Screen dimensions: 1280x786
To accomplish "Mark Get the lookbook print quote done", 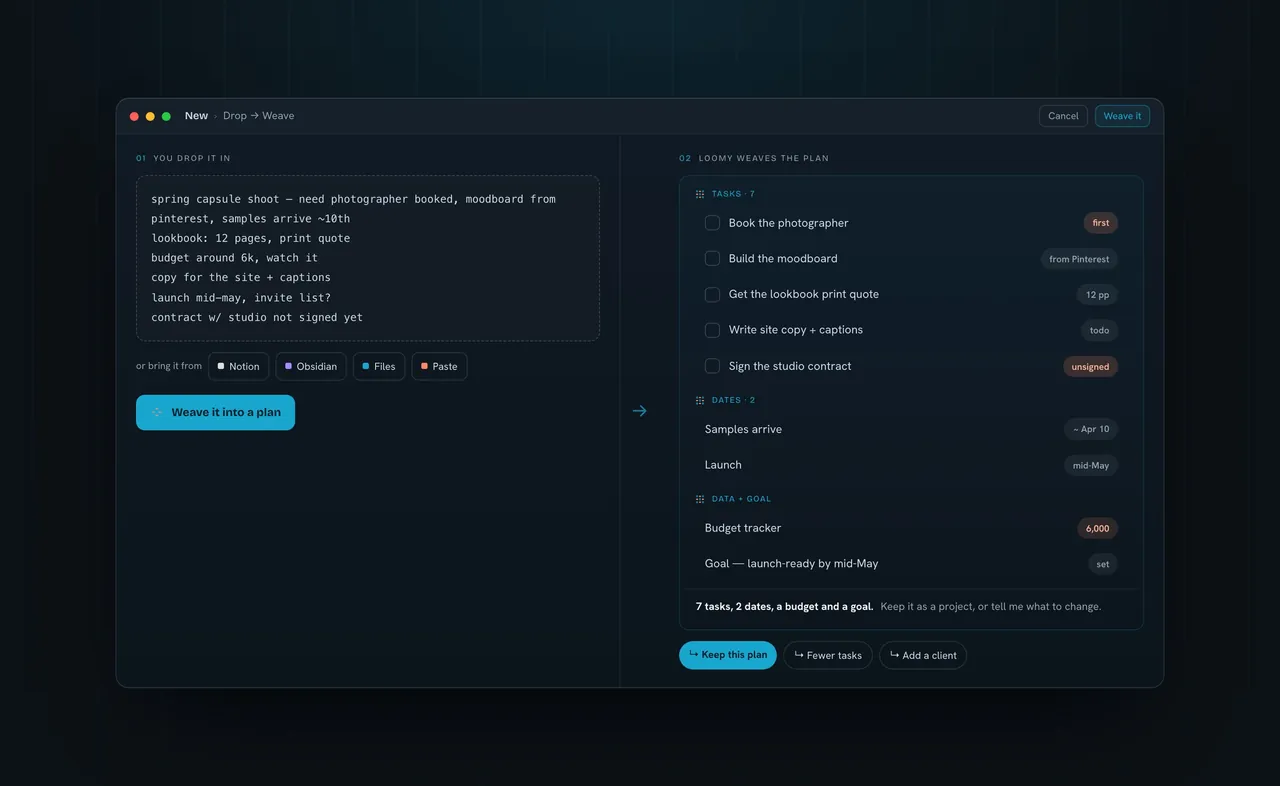I will point(712,294).
